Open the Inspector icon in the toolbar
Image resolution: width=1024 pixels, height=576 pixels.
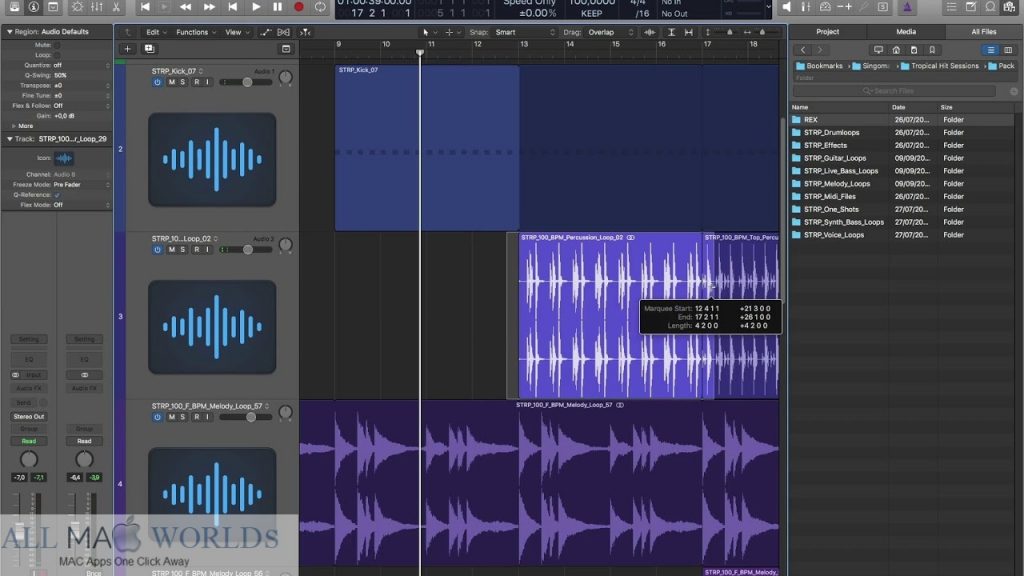click(x=33, y=9)
